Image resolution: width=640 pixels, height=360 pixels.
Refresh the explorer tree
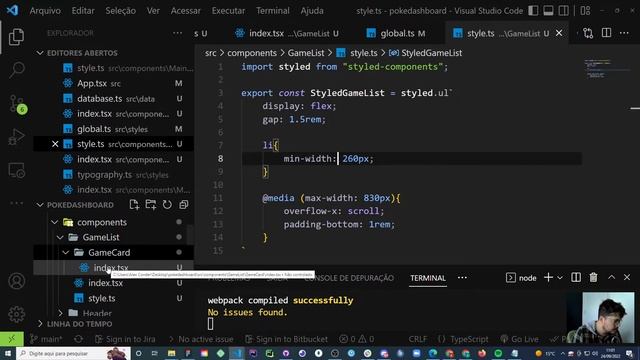tap(167, 204)
